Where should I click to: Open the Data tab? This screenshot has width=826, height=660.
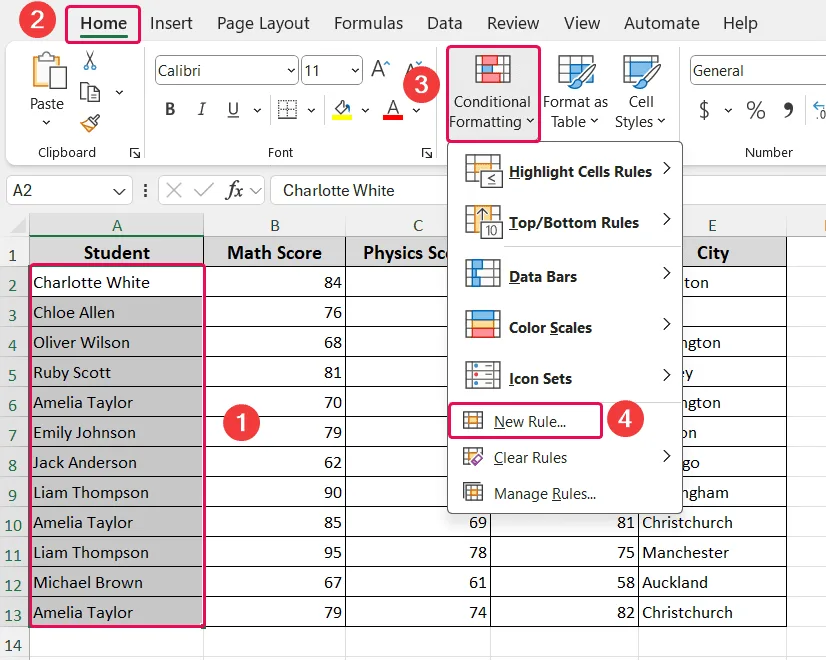tap(445, 23)
